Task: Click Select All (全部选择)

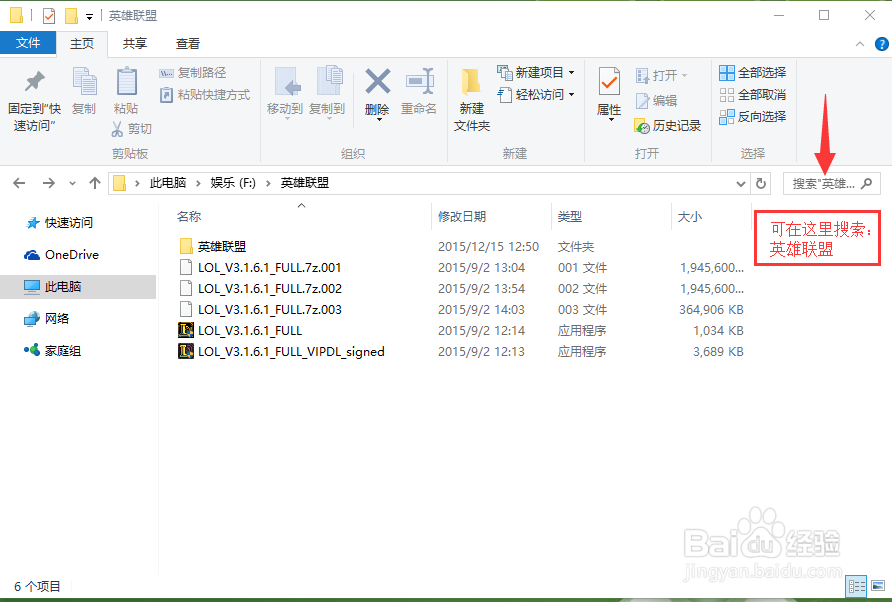Action: tap(753, 73)
